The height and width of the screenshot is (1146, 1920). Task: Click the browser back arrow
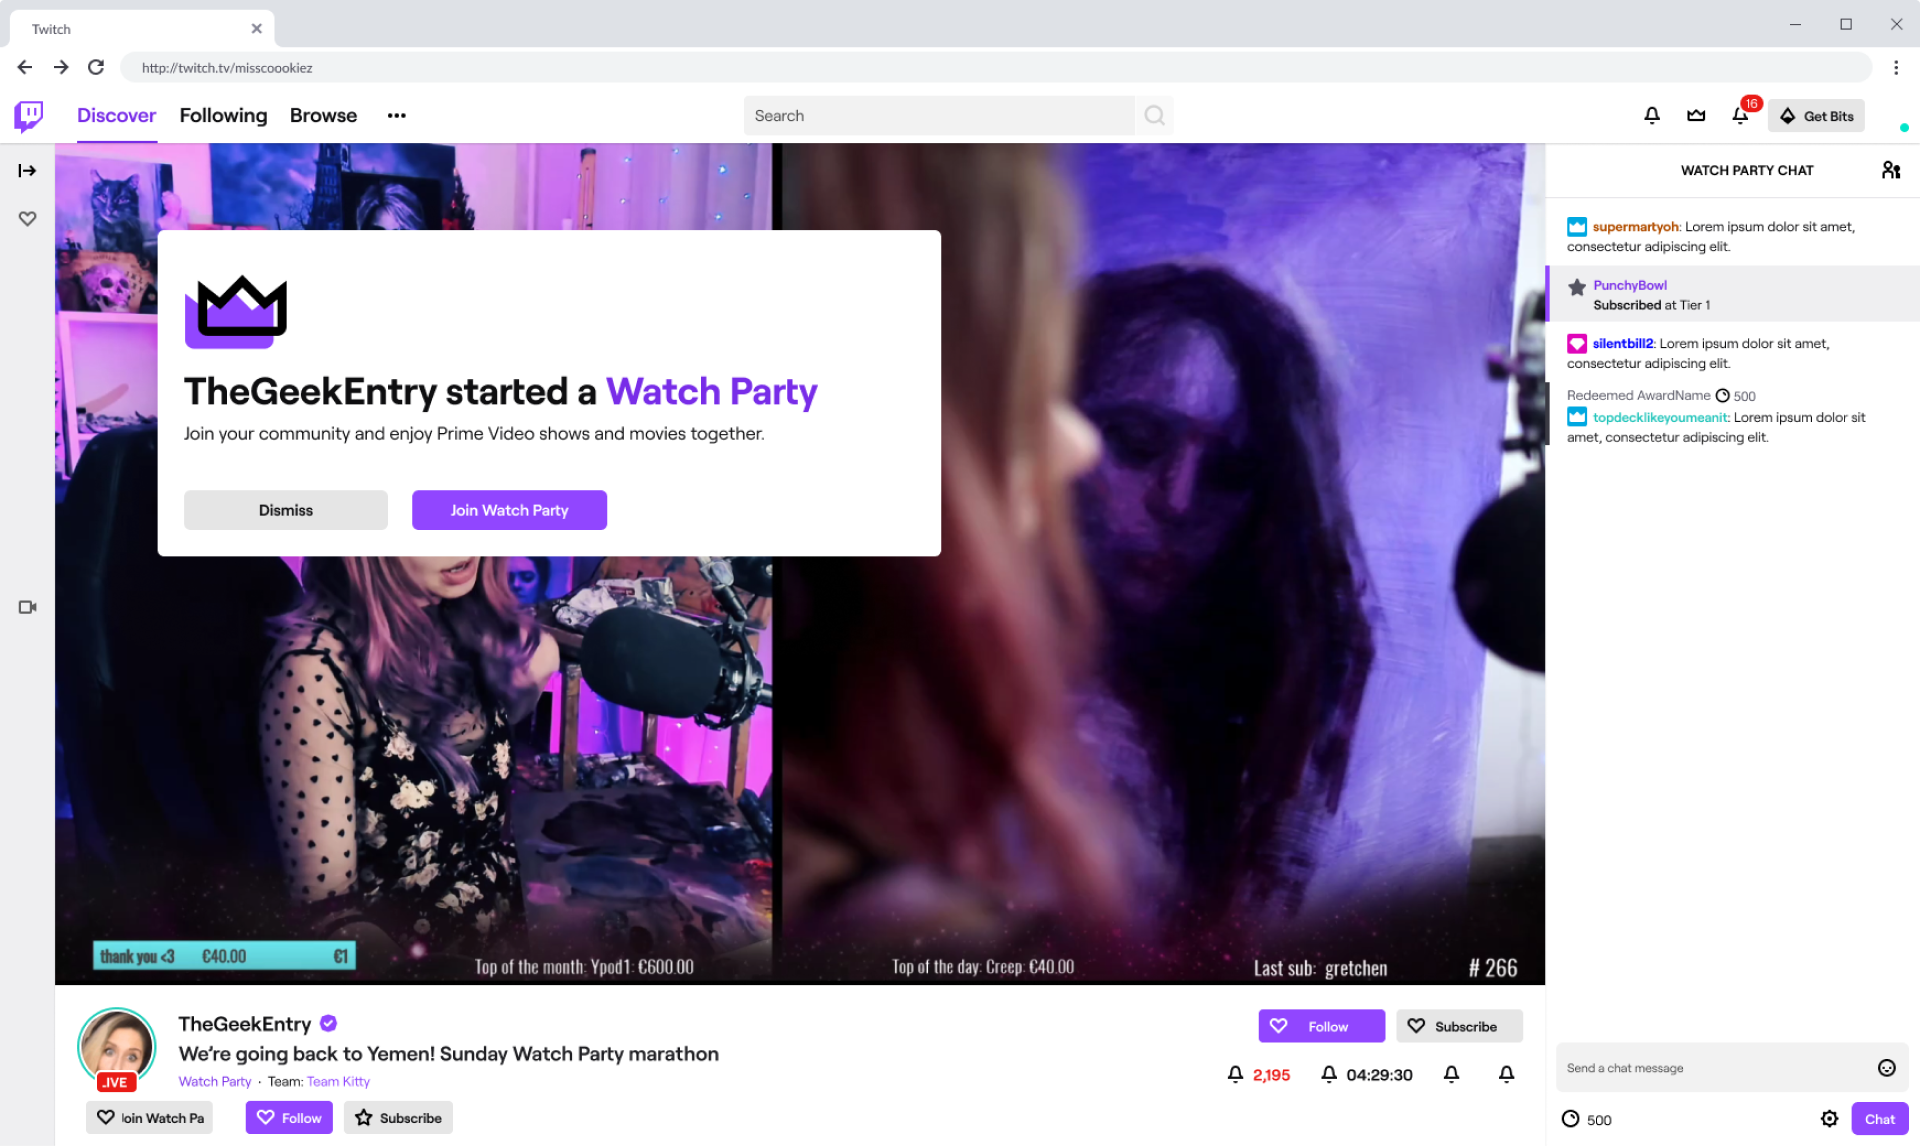pos(25,67)
